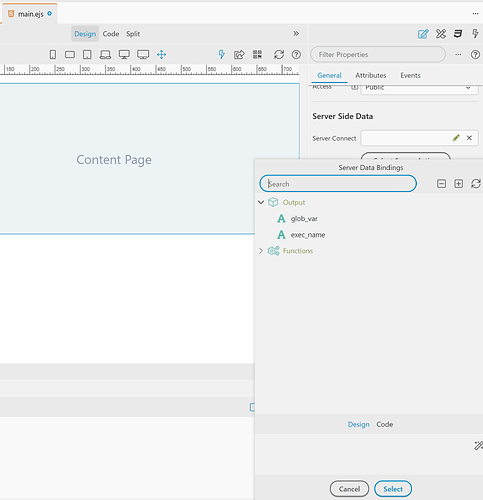This screenshot has width=483, height=500.
Task: Switch to the Split view tab
Action: point(133,34)
